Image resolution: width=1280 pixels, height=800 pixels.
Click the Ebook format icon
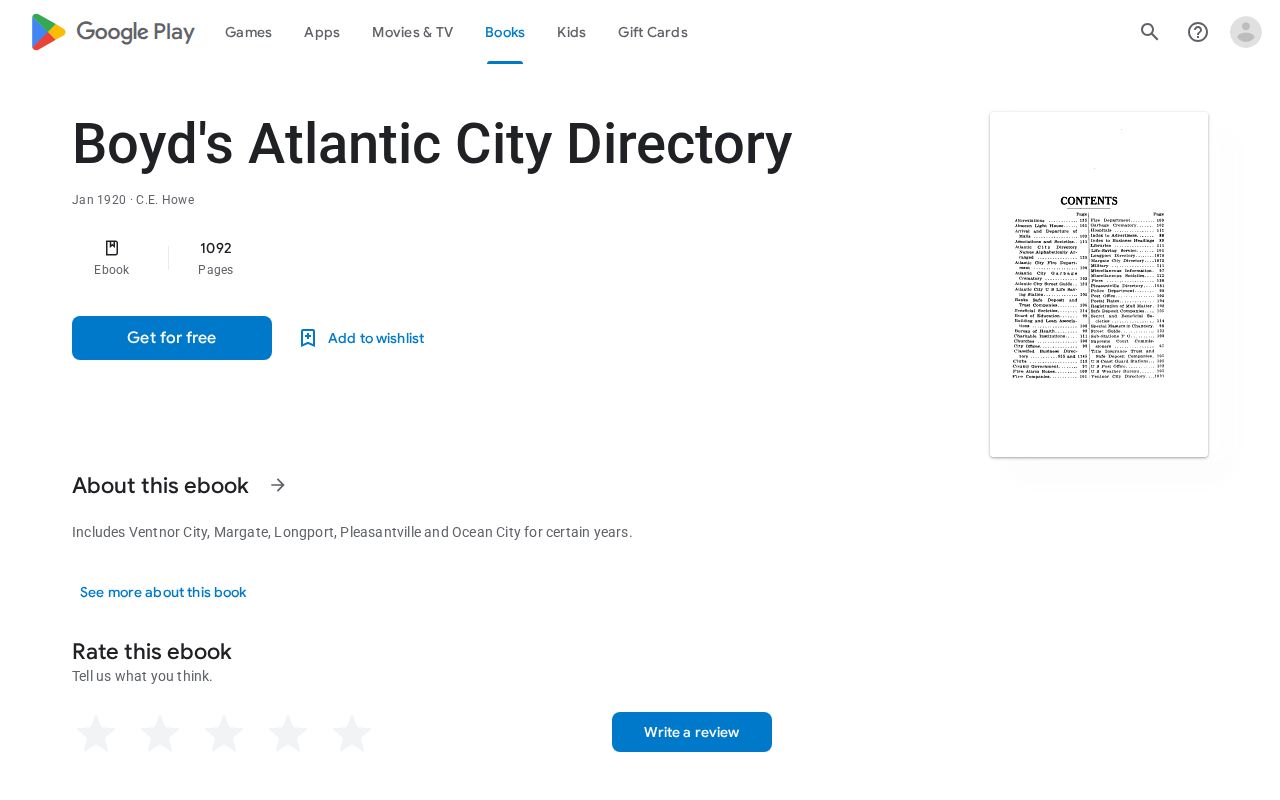coord(112,248)
